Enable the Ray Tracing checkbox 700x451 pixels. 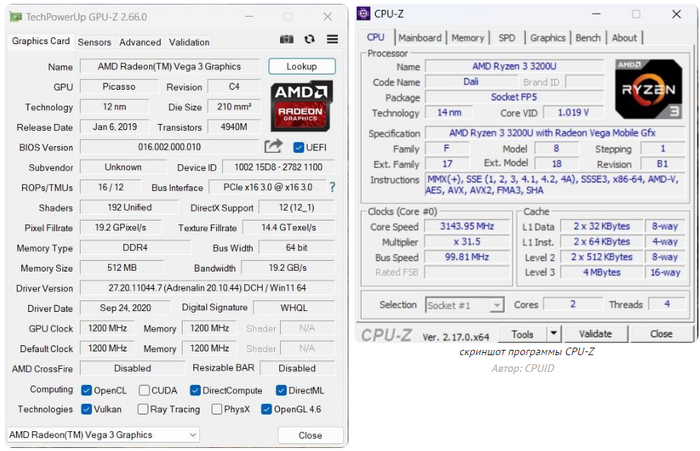pos(142,409)
